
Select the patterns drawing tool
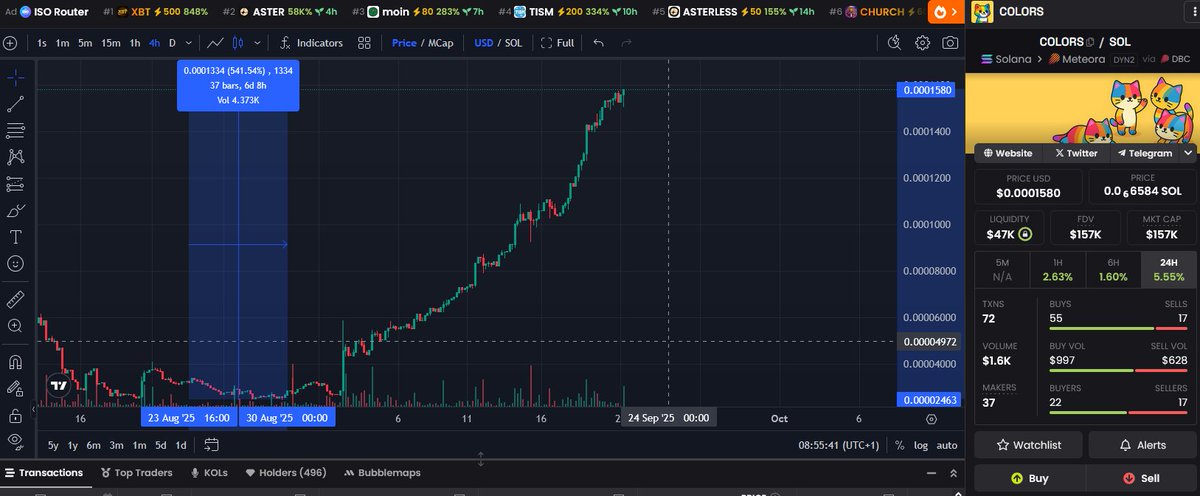pos(16,157)
